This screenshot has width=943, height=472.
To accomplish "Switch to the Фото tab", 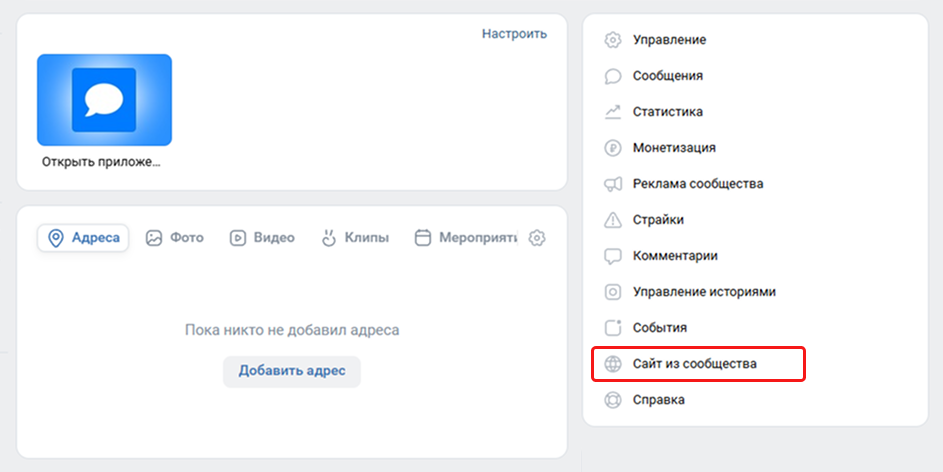I will 175,238.
